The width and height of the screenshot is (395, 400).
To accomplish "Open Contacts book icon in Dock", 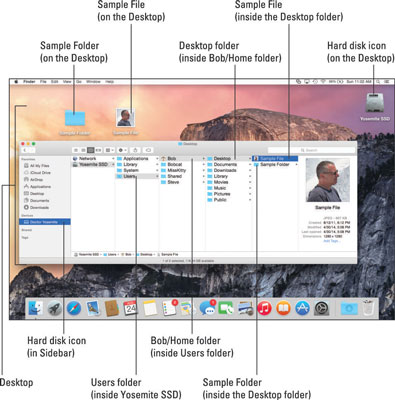I will (112, 308).
